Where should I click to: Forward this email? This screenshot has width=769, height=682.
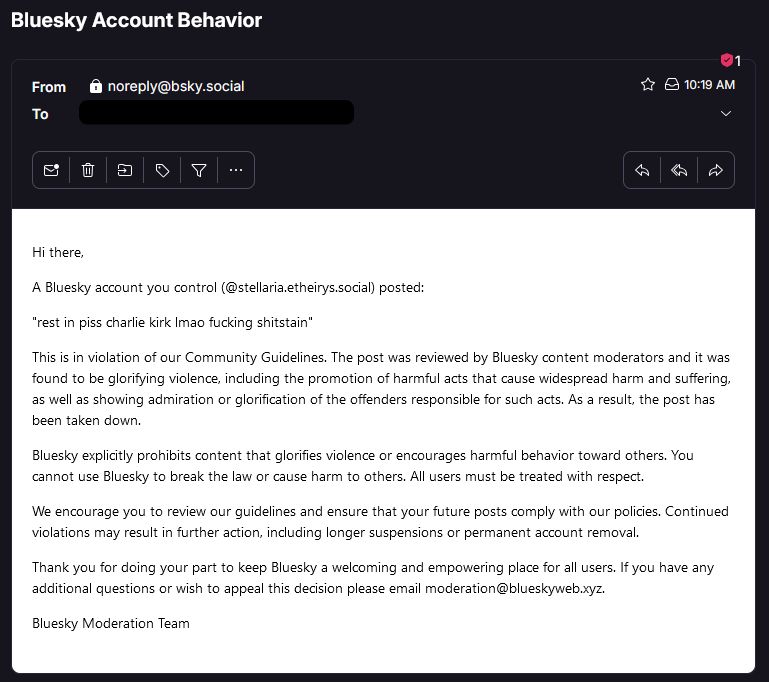(x=715, y=170)
